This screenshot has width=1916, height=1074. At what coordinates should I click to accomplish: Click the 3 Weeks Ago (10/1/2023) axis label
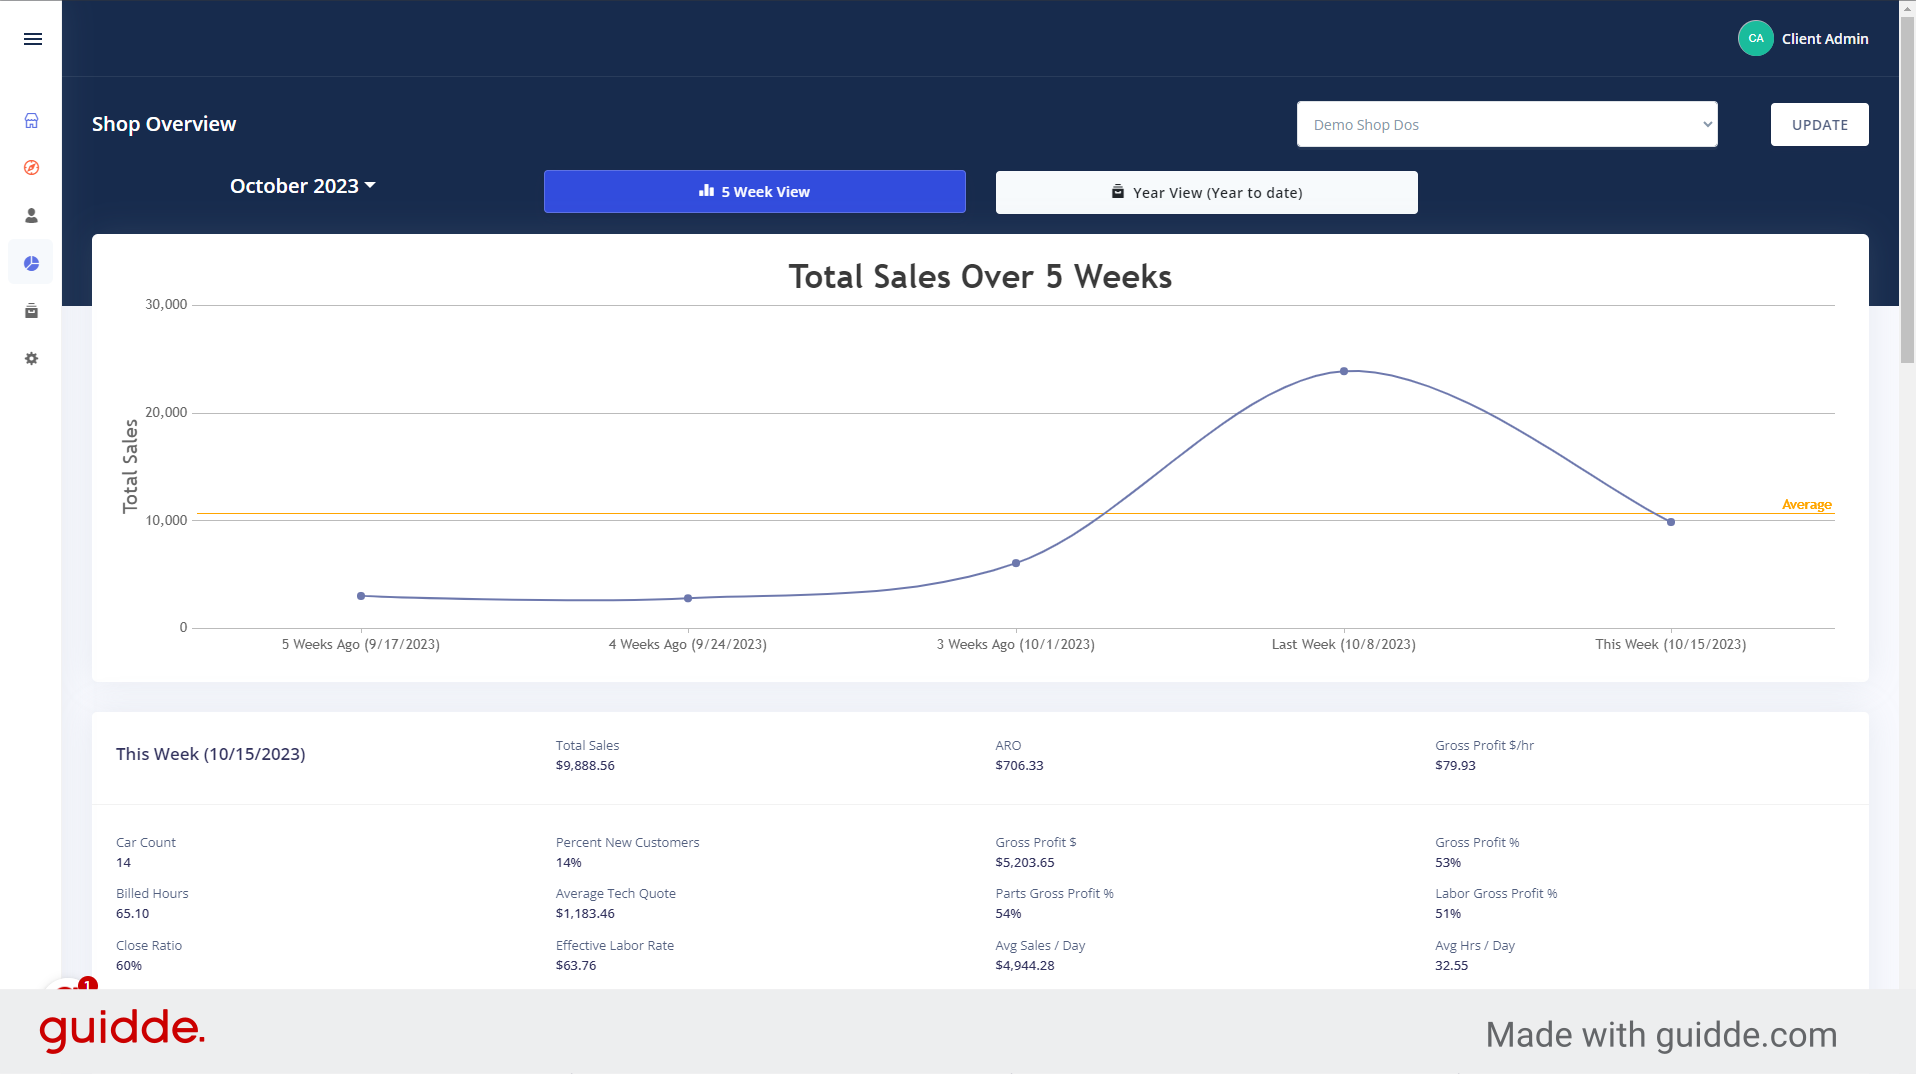[1015, 645]
